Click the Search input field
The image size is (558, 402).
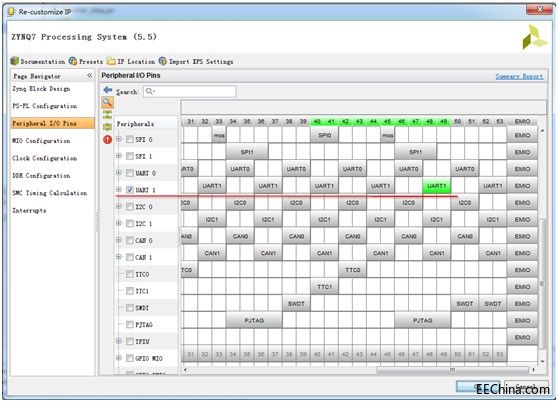(190, 91)
